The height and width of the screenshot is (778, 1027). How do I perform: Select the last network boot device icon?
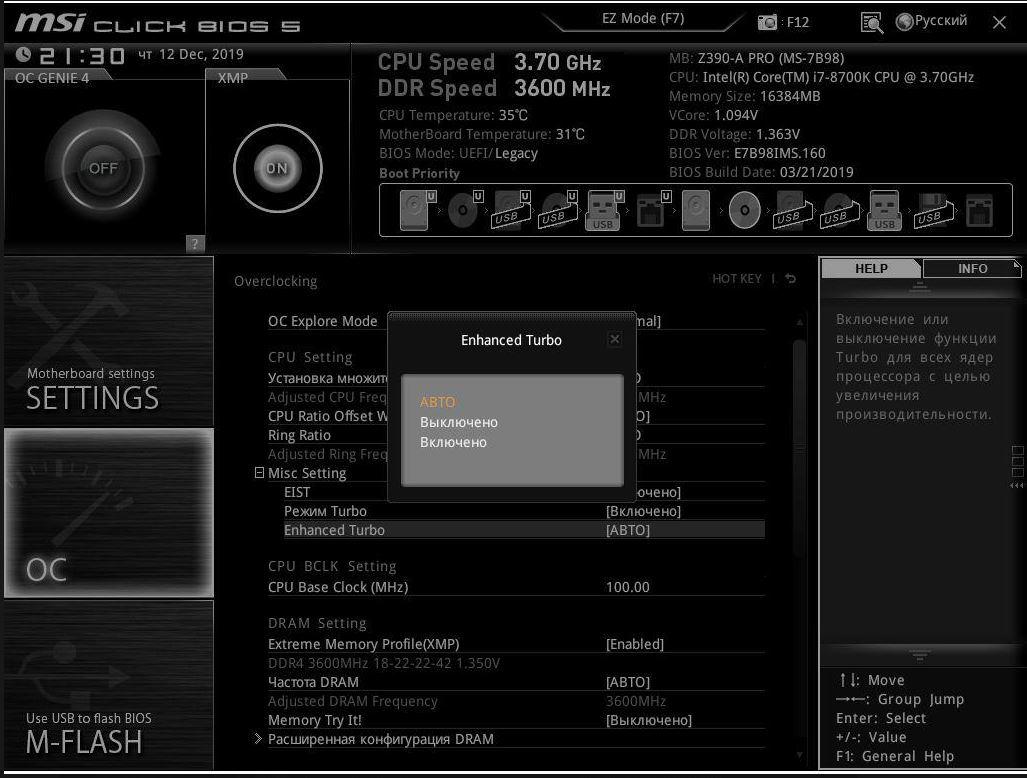979,210
